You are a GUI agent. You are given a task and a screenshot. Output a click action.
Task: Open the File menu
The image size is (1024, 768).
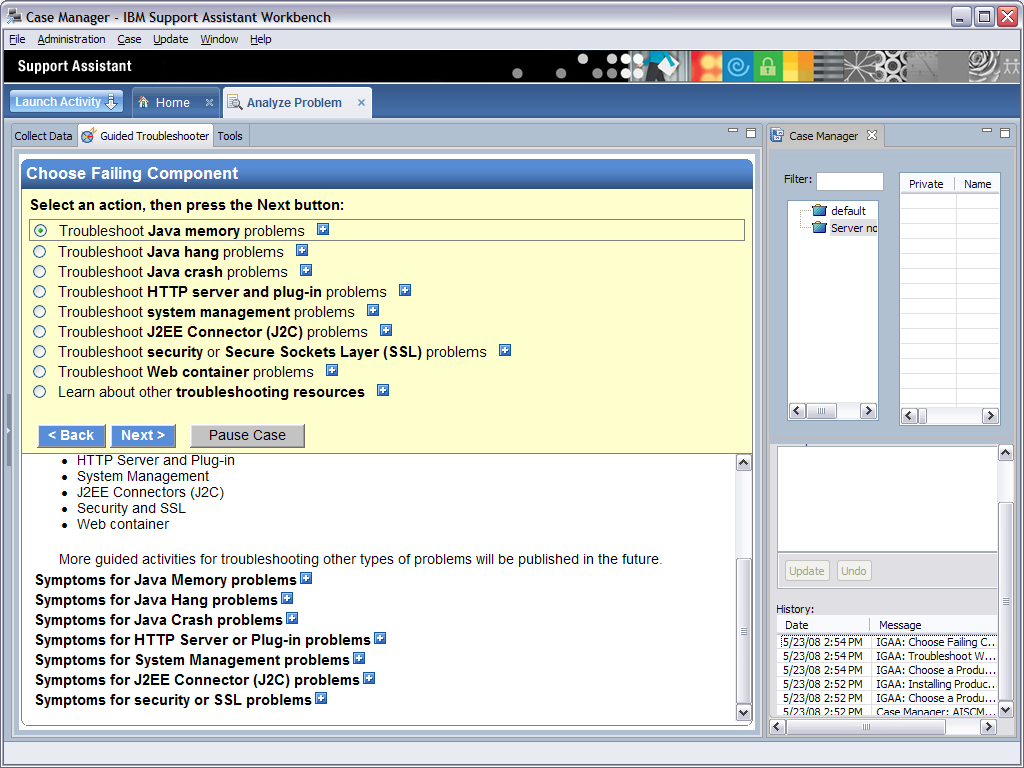[17, 39]
